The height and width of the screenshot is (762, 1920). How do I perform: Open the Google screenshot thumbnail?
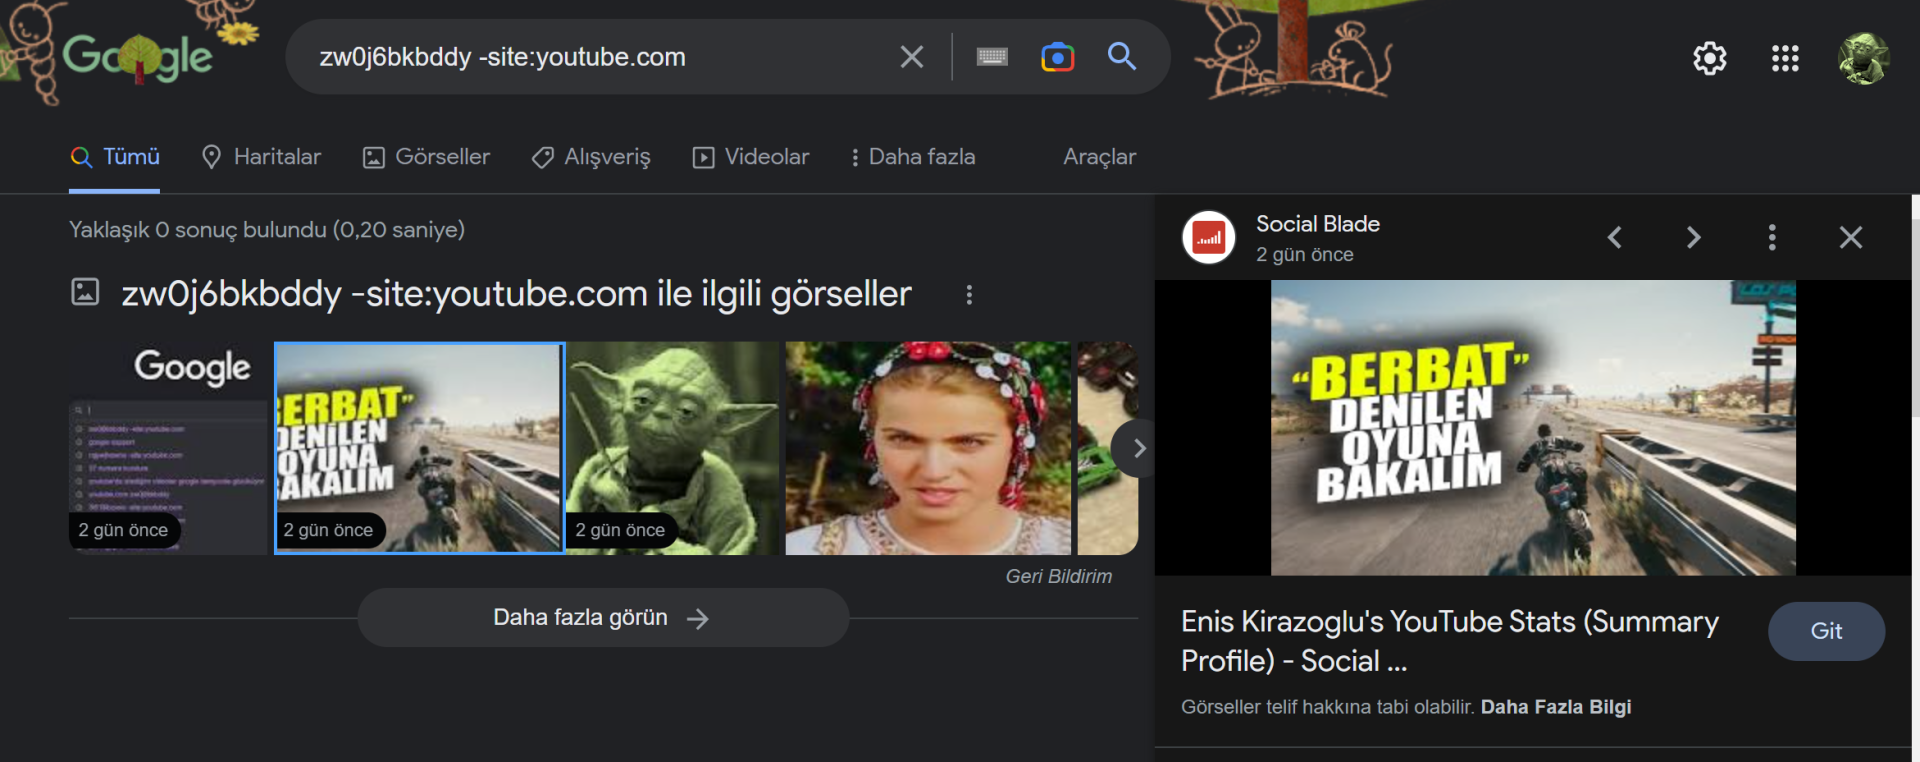(169, 448)
